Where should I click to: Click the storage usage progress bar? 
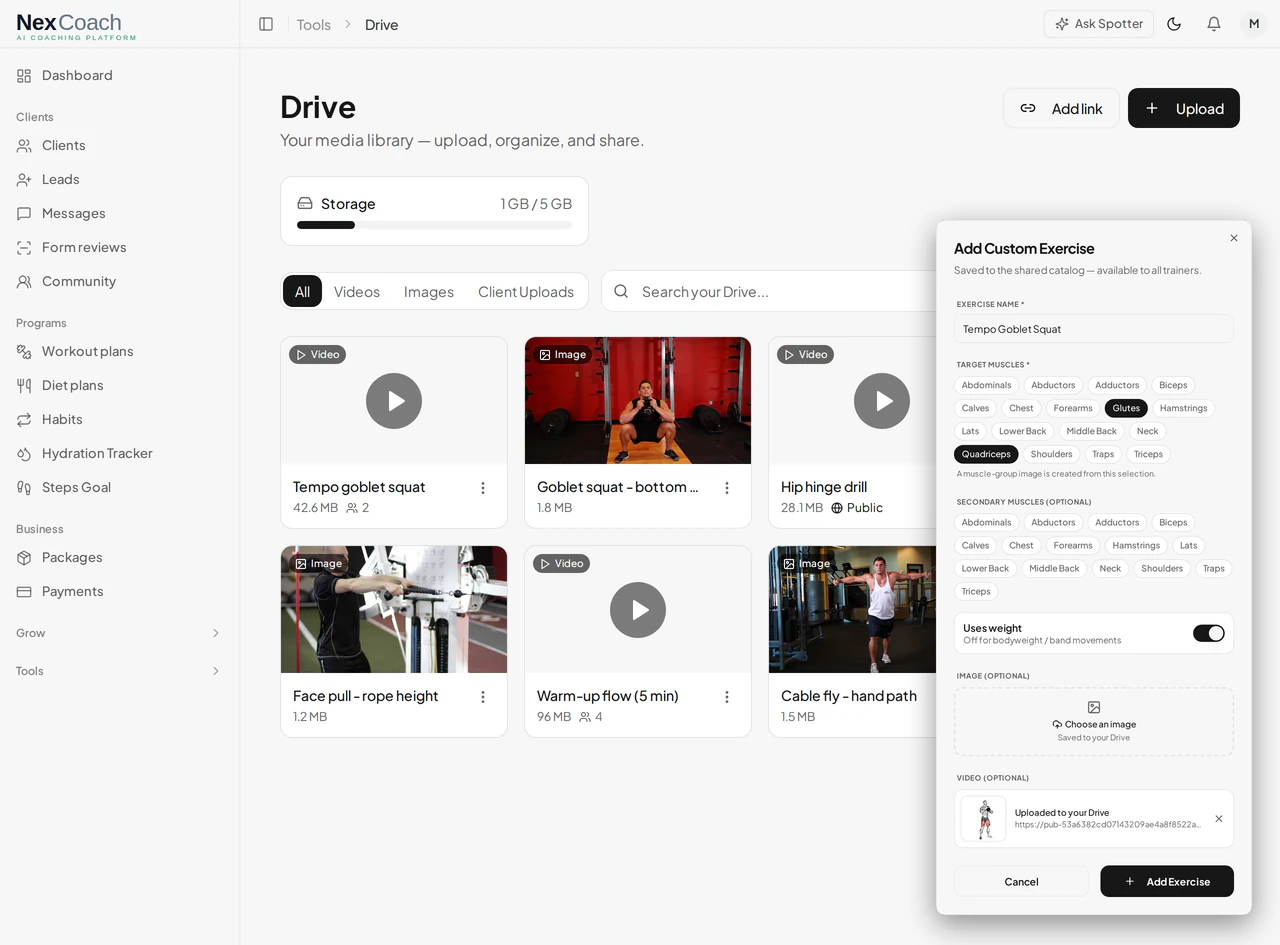pyautogui.click(x=434, y=225)
